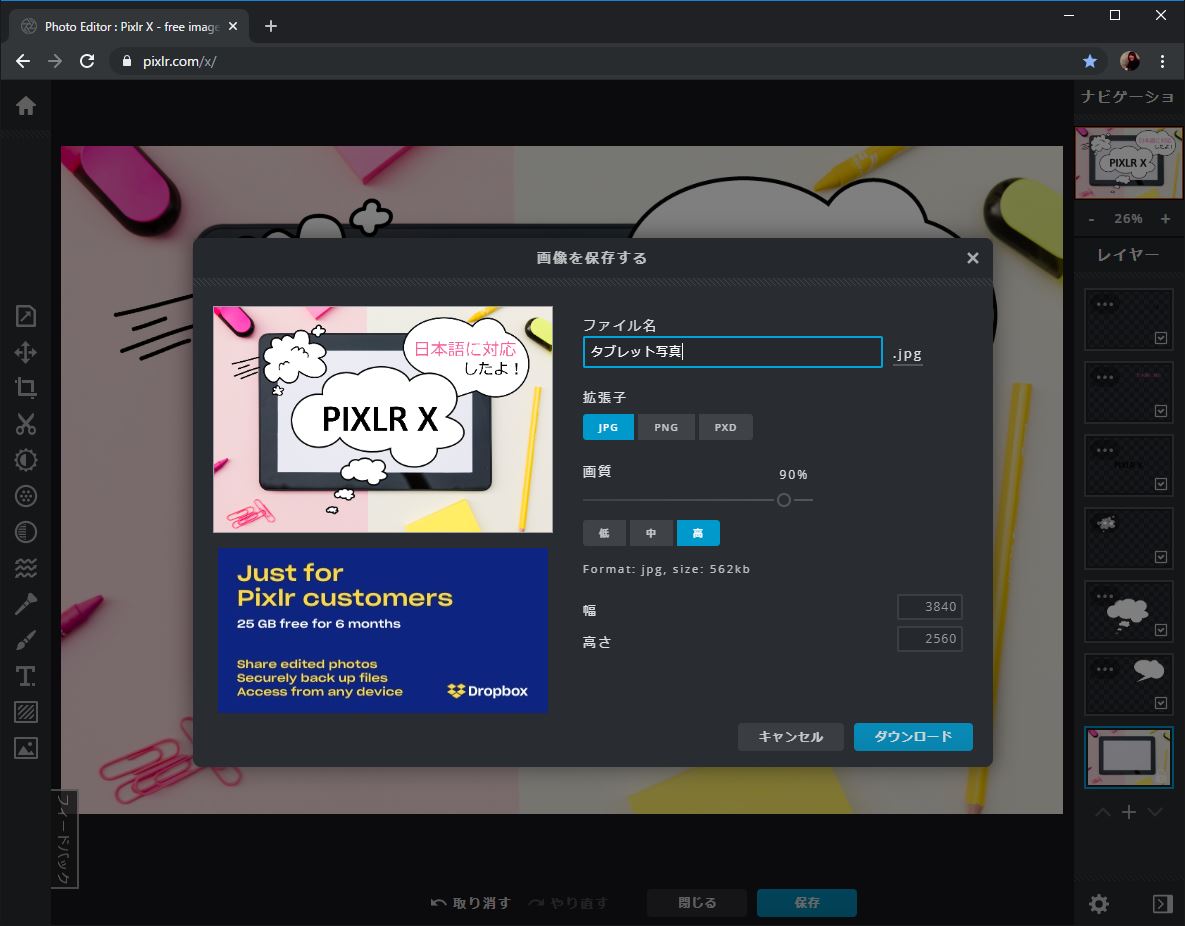Toggle visibility of fourth layer checkbox
Screen dimensions: 1185x926
(1161, 557)
